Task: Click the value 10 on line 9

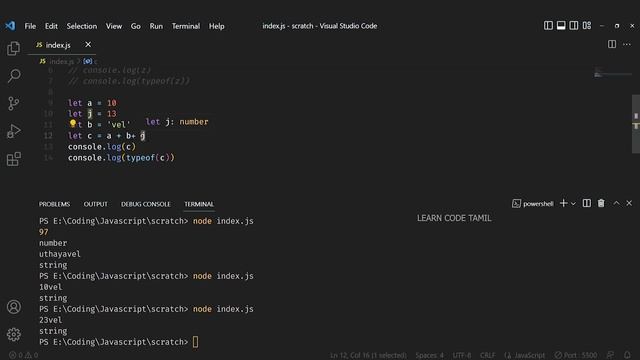Action: pos(111,103)
